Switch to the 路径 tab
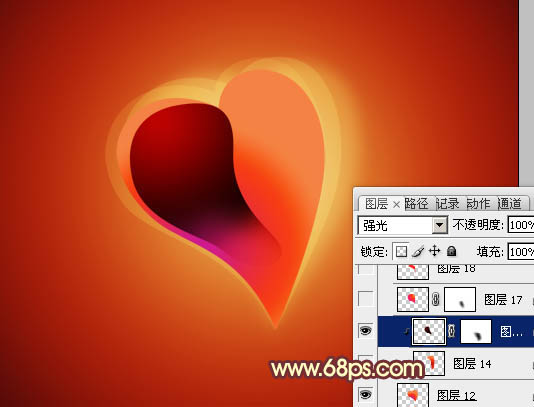This screenshot has width=534, height=407. click(416, 204)
